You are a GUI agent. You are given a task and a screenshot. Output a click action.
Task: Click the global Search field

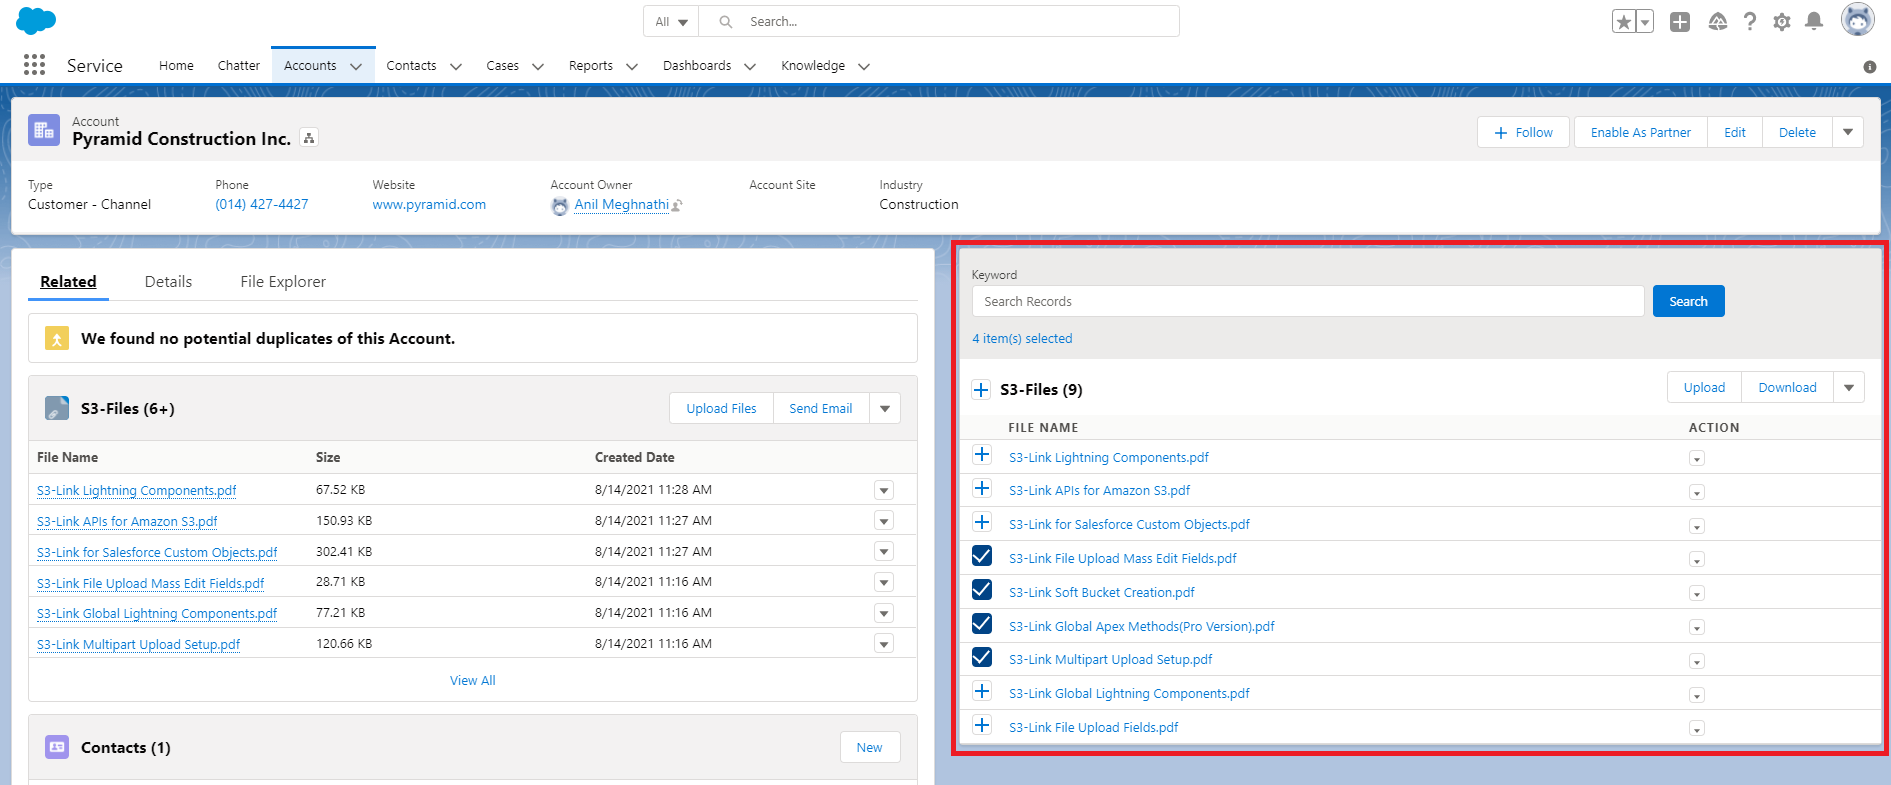(x=939, y=21)
